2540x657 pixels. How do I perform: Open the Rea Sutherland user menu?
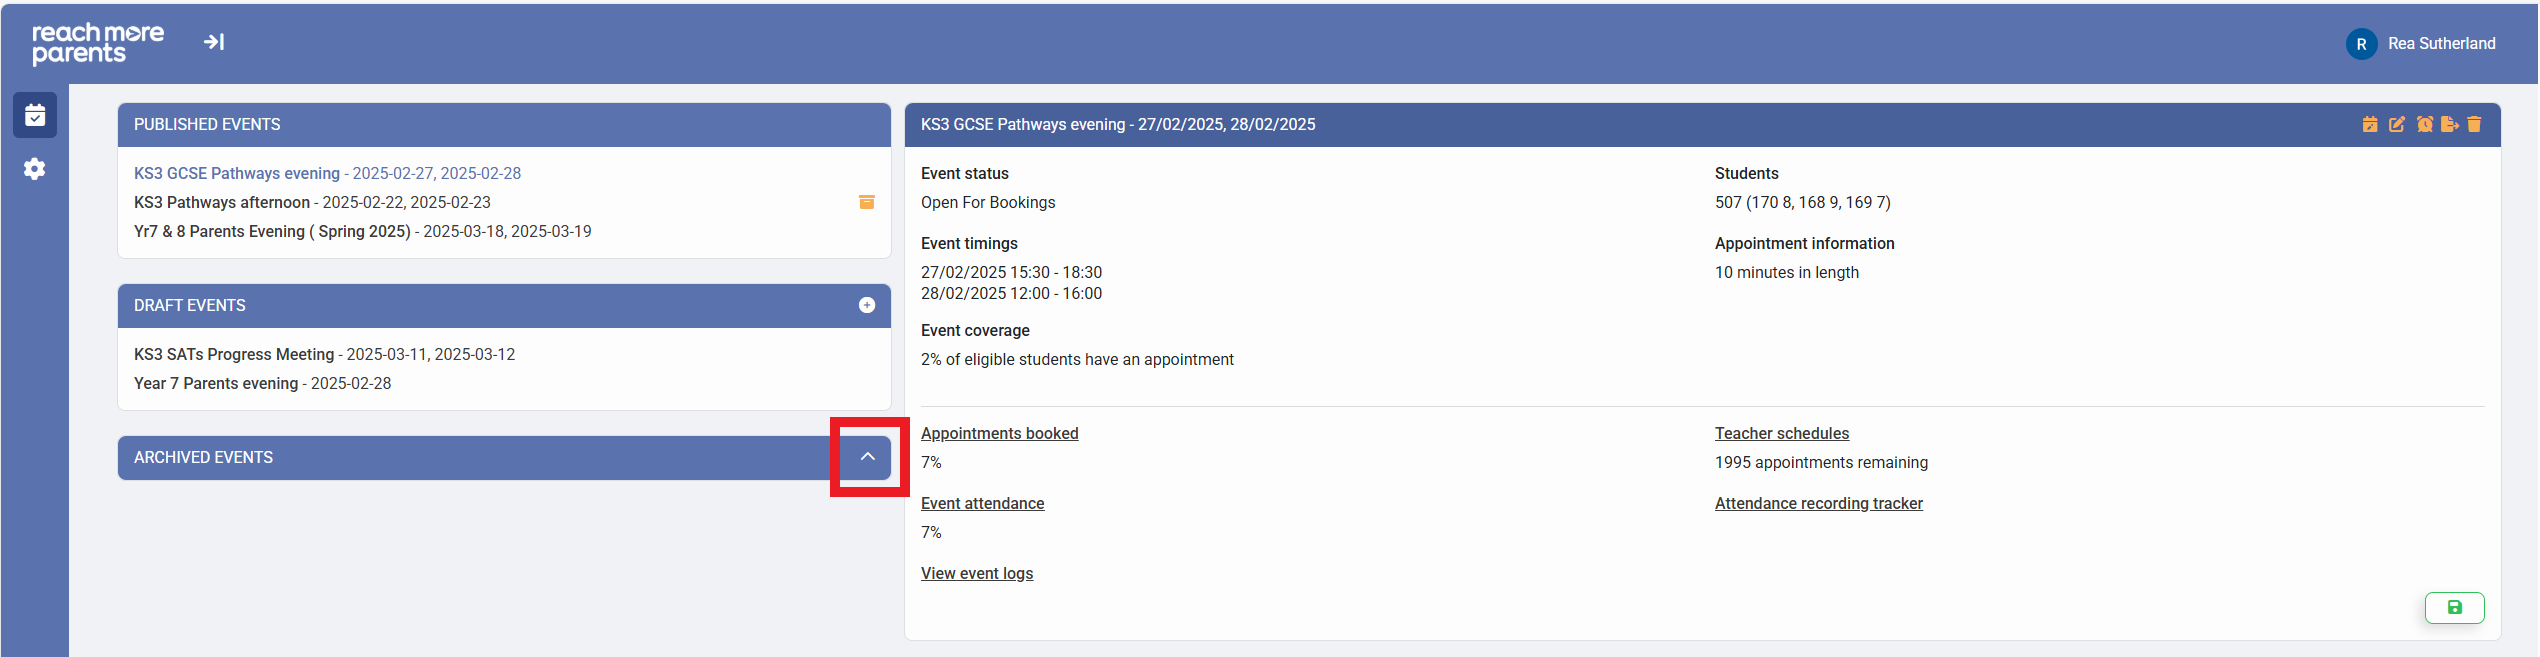(x=2420, y=44)
